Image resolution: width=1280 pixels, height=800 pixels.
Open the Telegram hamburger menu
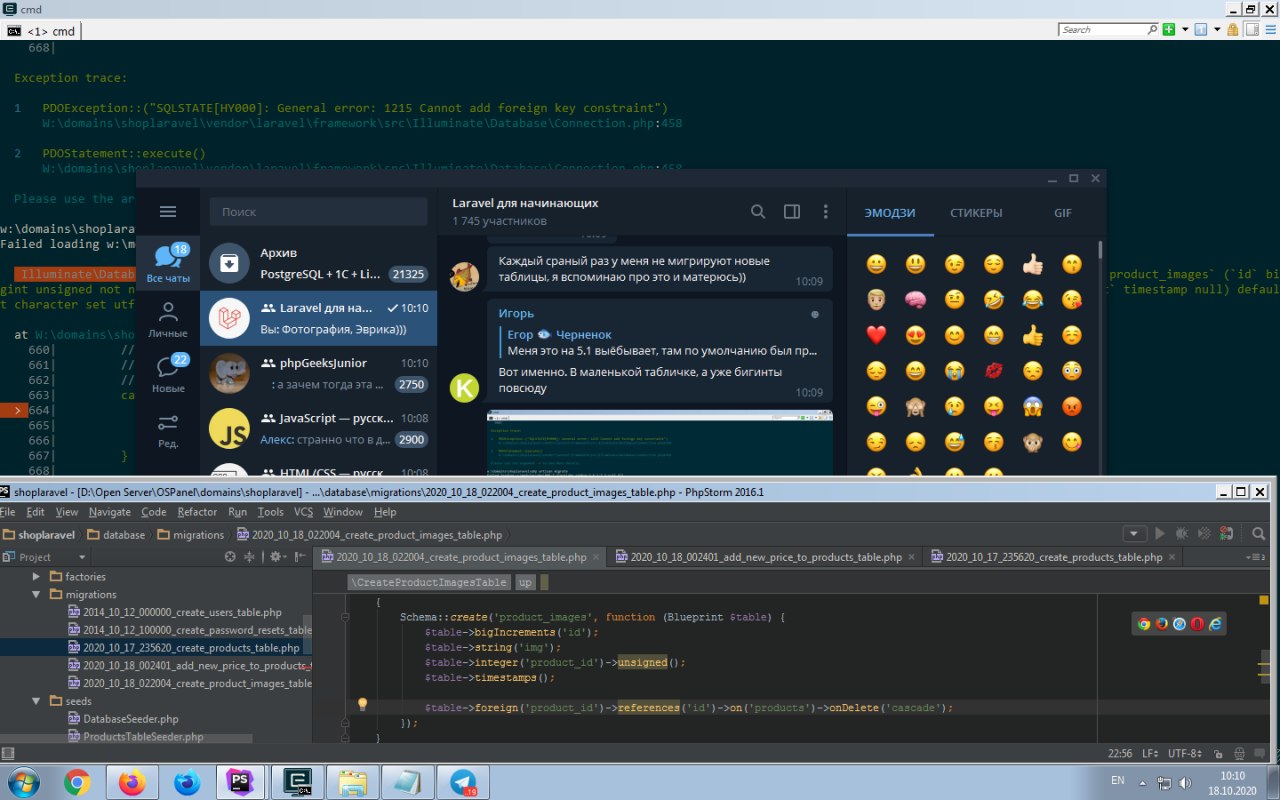tap(168, 211)
